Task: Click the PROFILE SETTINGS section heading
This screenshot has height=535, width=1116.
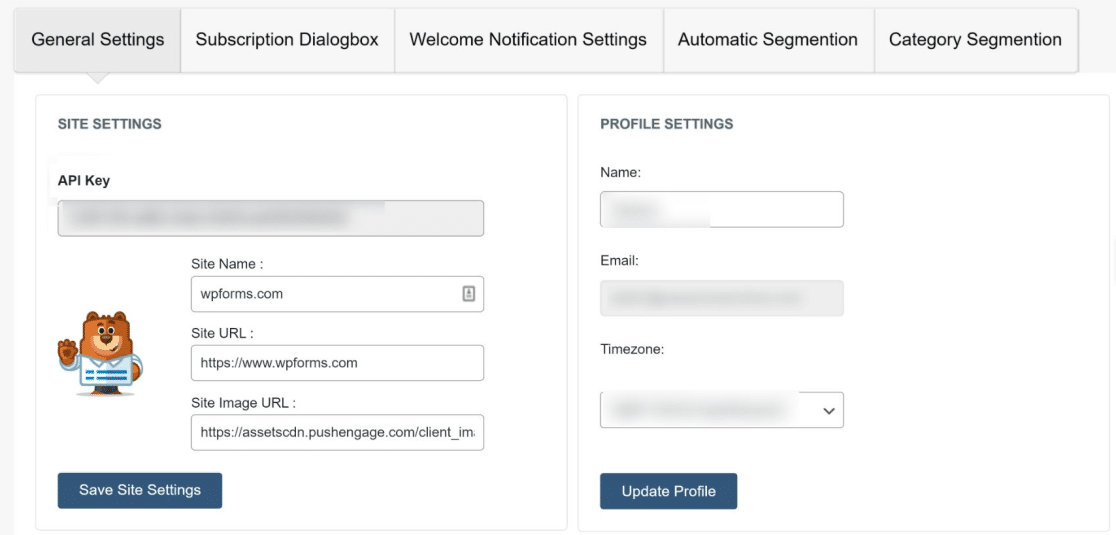Action: point(666,124)
